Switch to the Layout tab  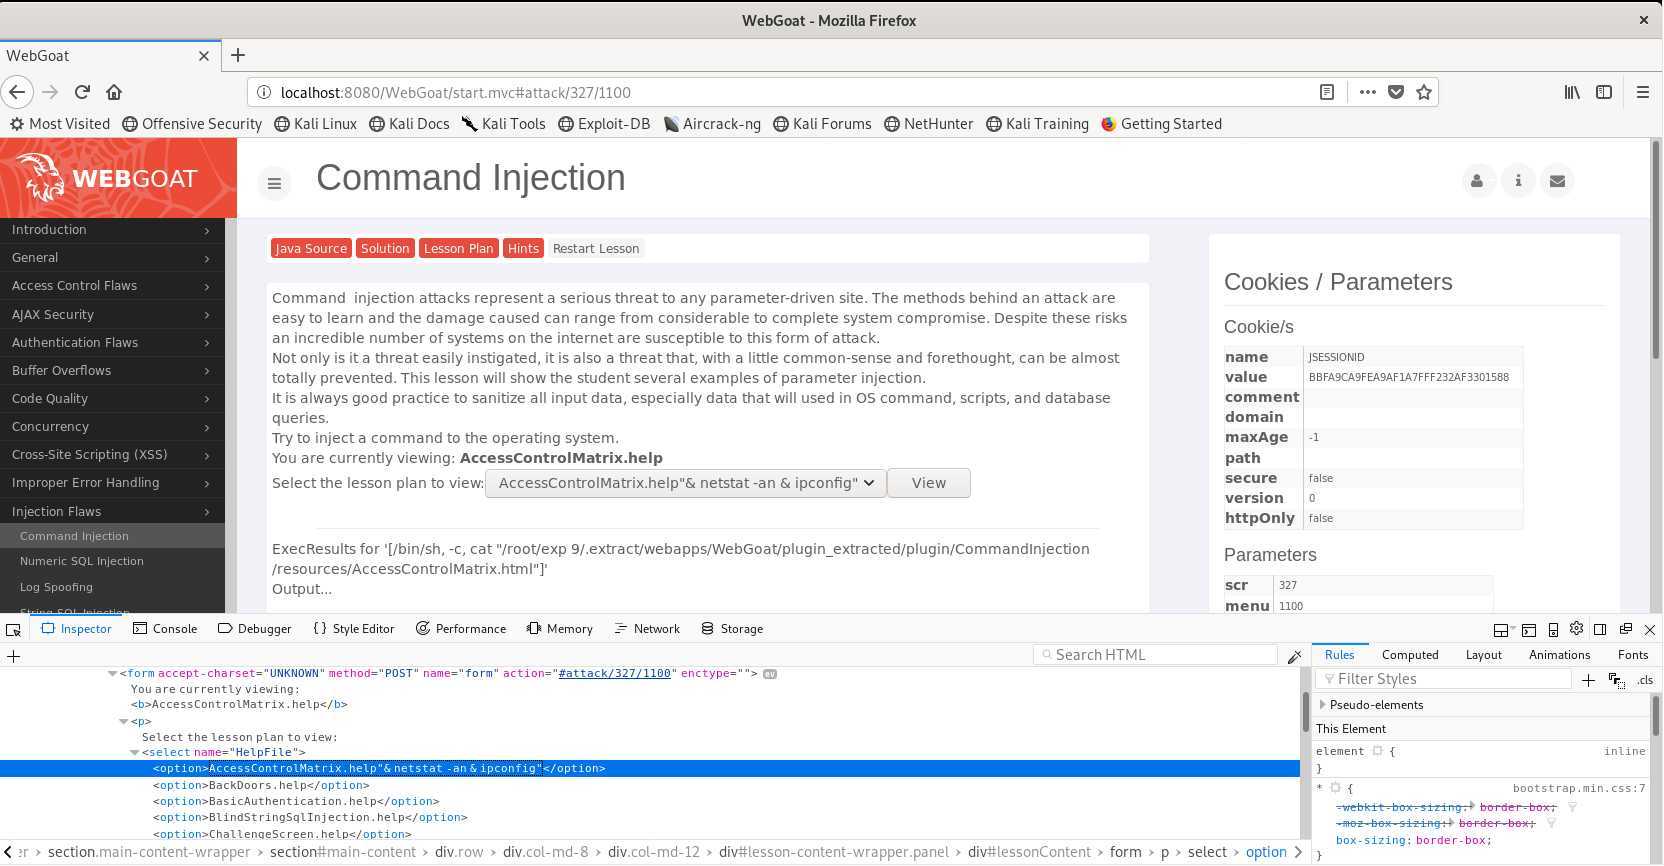coord(1483,655)
